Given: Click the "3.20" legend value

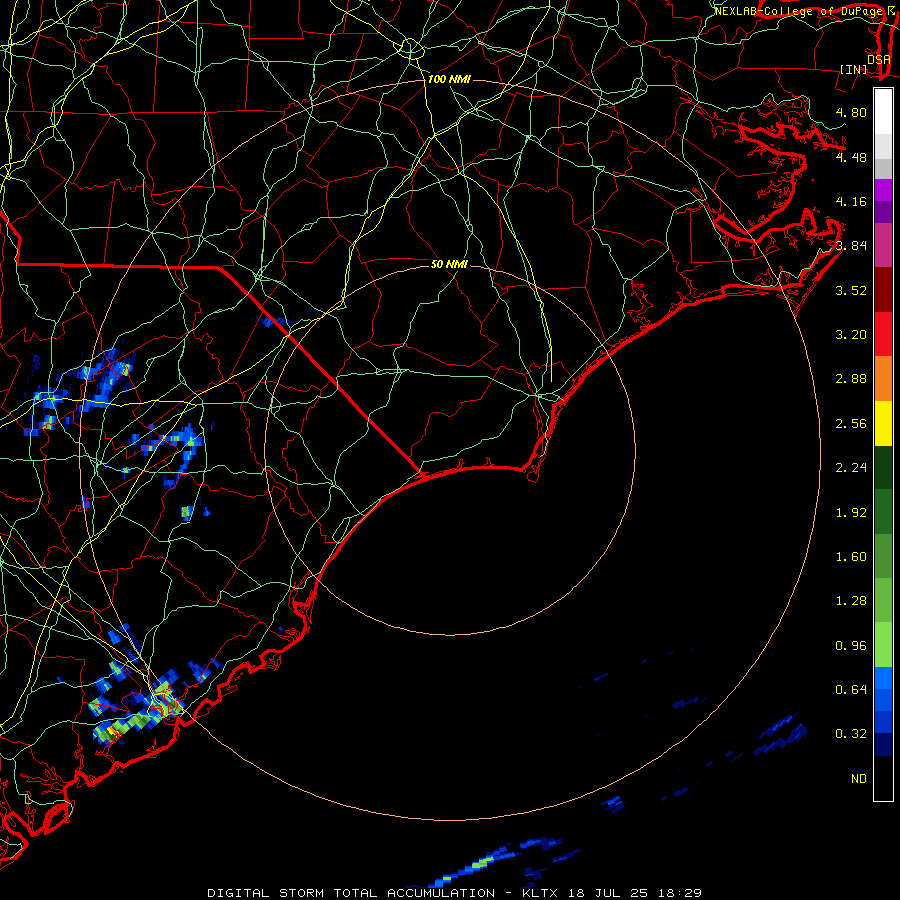Looking at the screenshot, I should coord(851,335).
